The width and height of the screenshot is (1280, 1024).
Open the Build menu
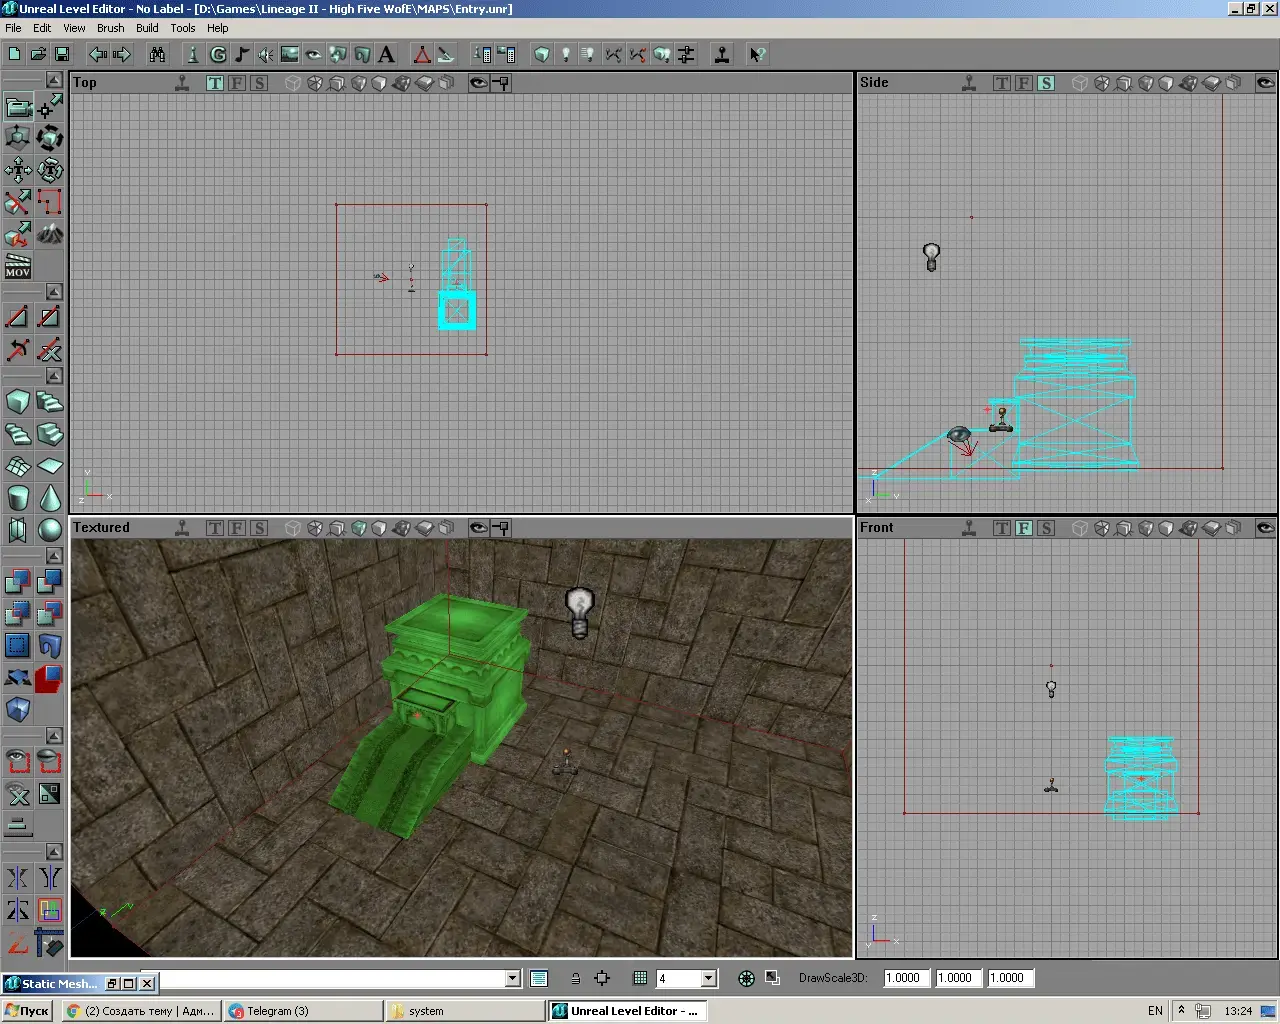pos(147,28)
